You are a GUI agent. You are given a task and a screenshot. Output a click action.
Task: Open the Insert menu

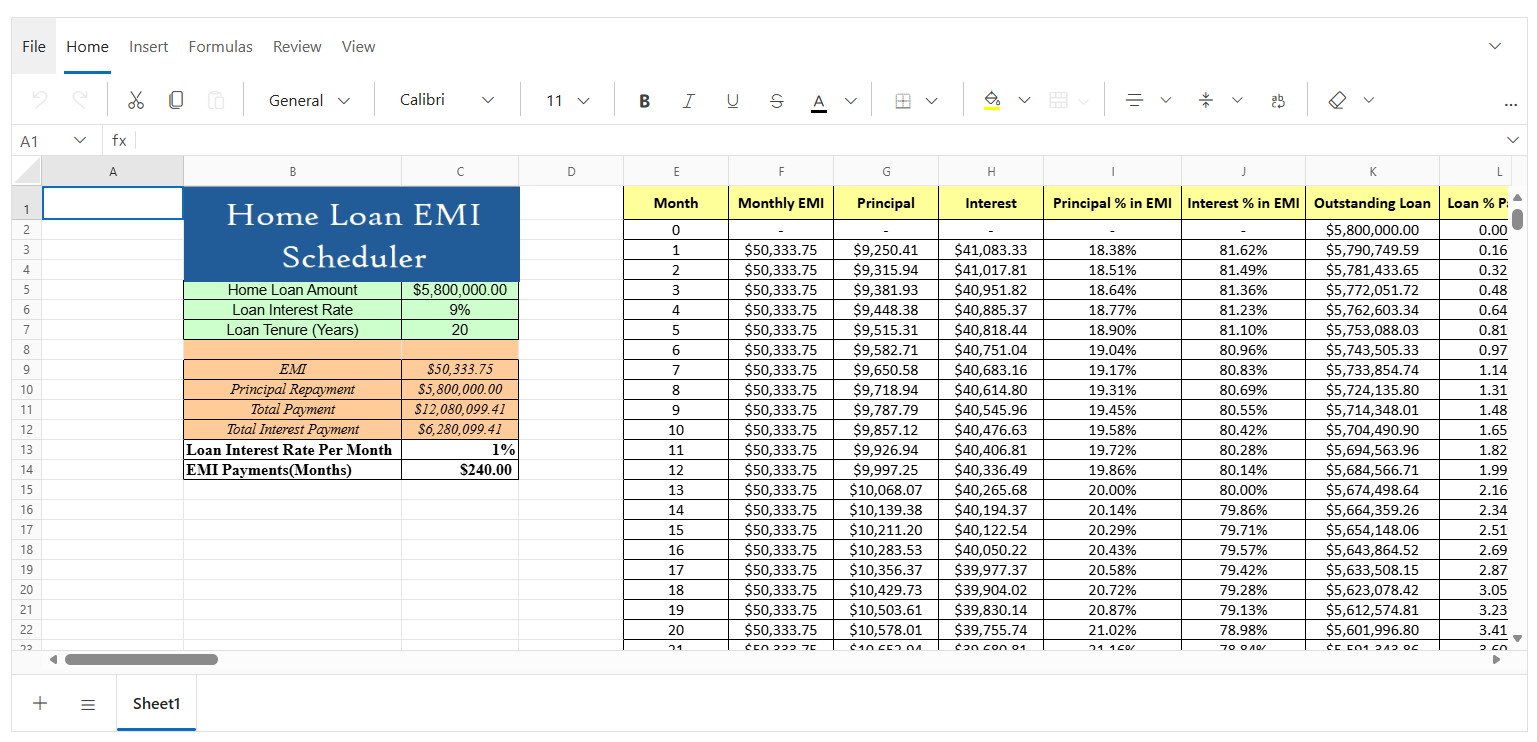point(148,46)
